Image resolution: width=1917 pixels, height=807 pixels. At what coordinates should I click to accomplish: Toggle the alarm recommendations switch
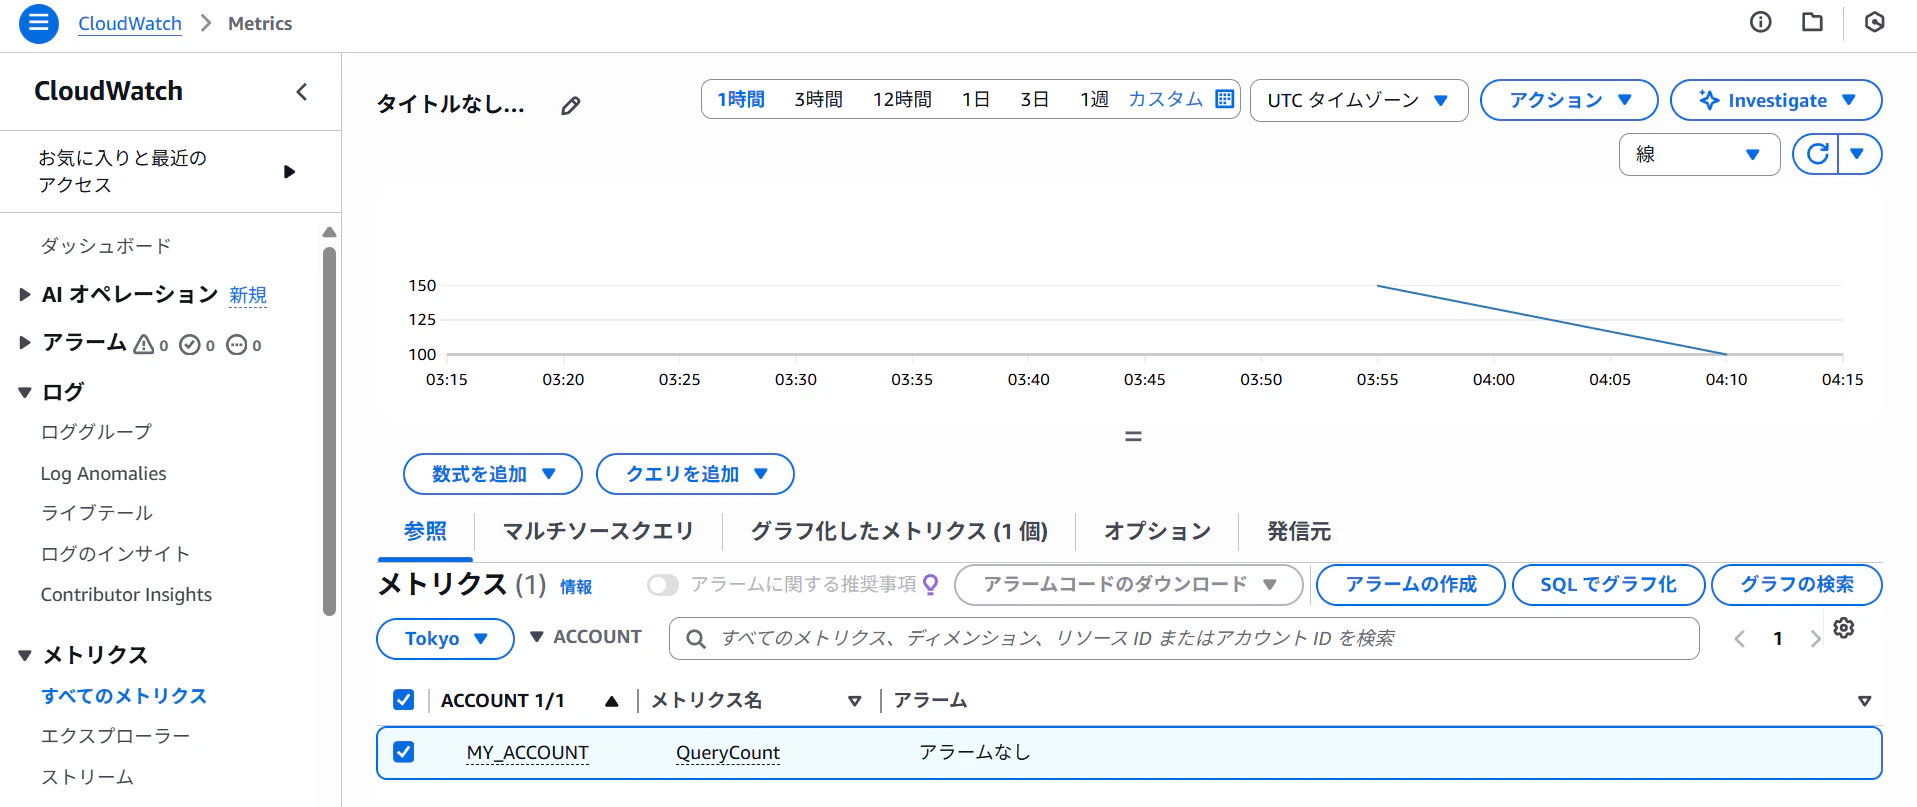[662, 585]
